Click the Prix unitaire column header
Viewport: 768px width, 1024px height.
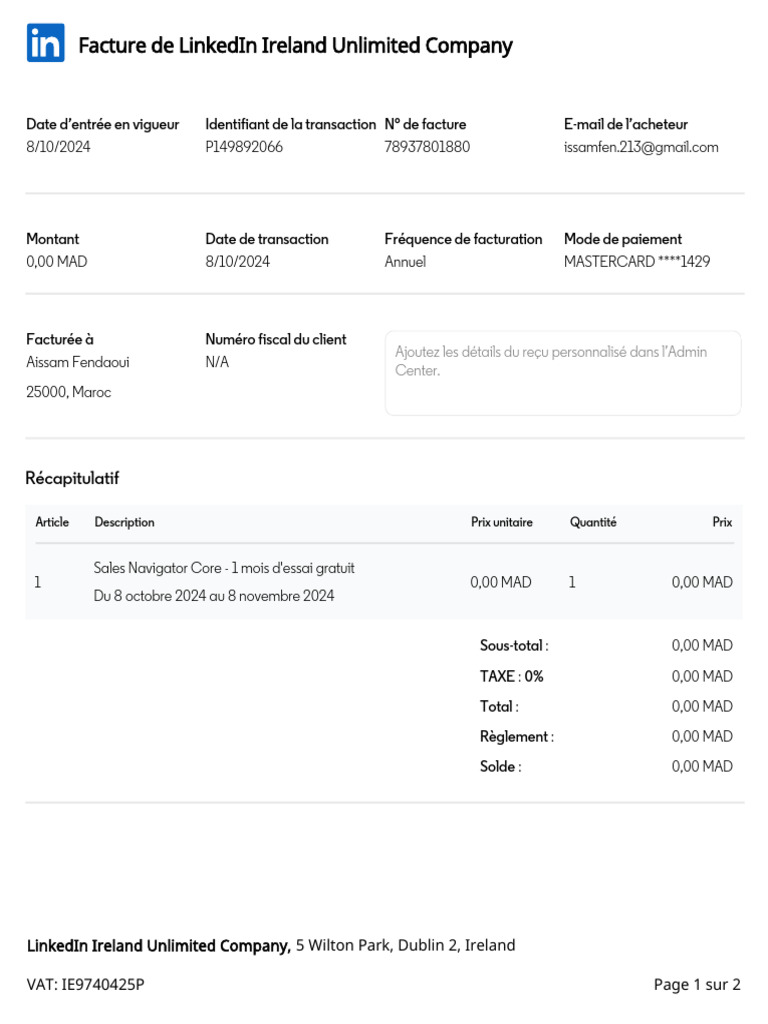tap(501, 522)
